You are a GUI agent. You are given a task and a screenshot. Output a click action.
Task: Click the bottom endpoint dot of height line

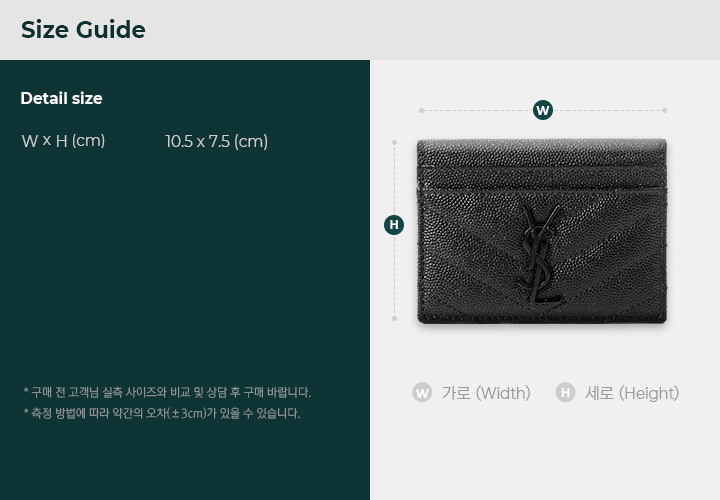coord(394,318)
